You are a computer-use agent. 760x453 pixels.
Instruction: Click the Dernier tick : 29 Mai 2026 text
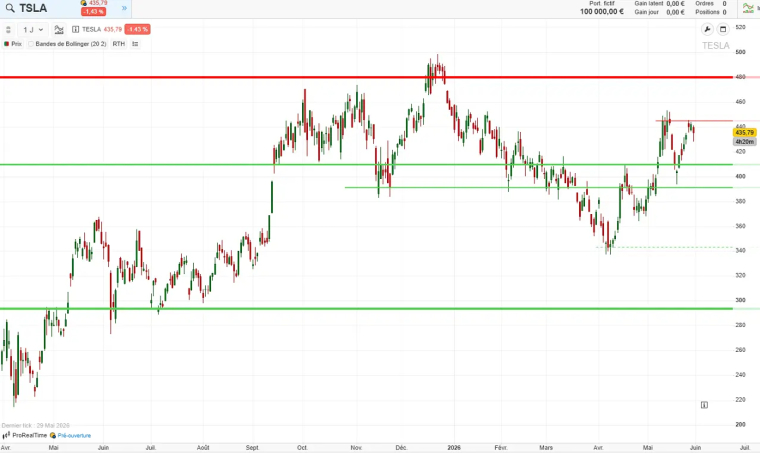(x=35, y=426)
